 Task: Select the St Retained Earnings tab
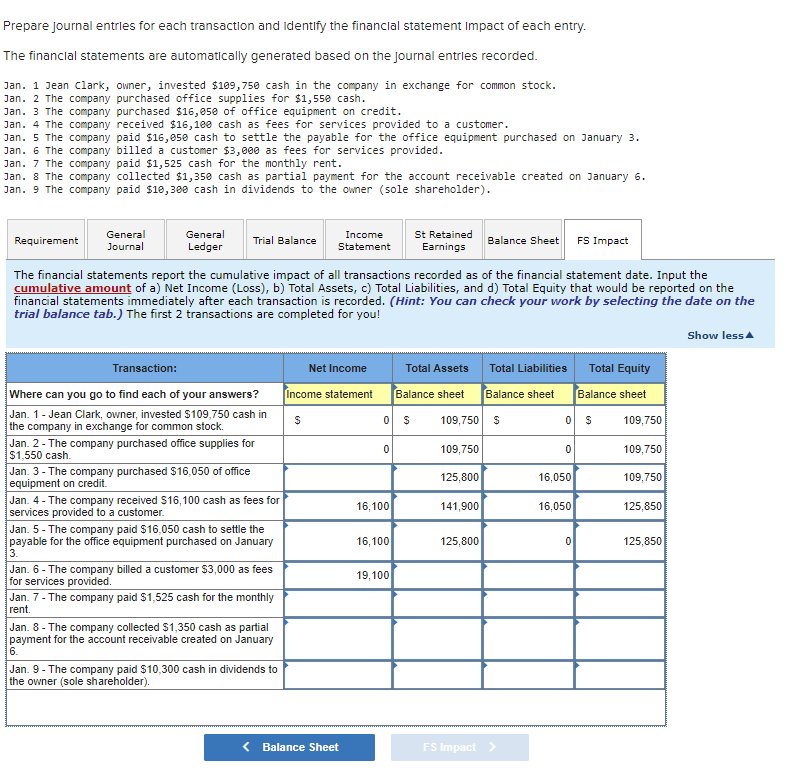point(443,239)
